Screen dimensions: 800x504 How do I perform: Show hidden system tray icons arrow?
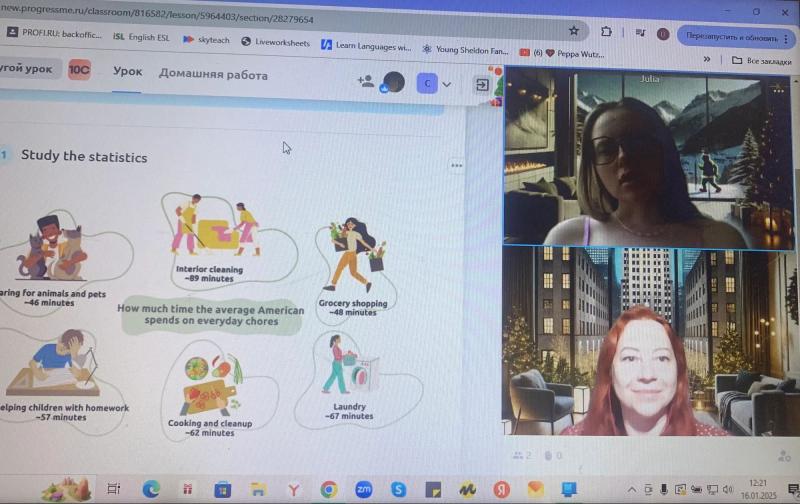coord(632,490)
